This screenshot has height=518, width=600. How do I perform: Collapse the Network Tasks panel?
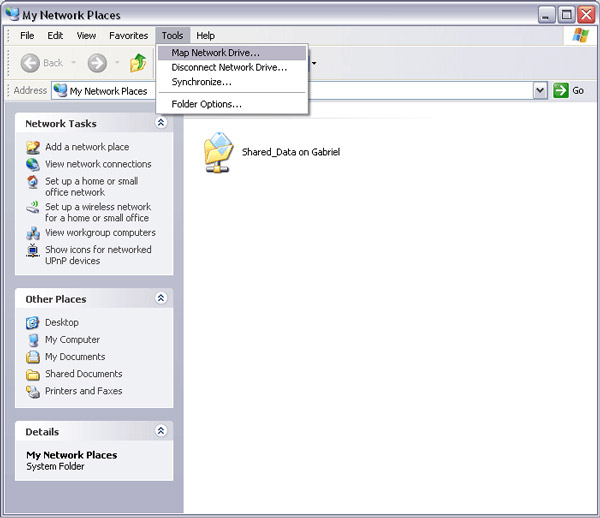[161, 123]
